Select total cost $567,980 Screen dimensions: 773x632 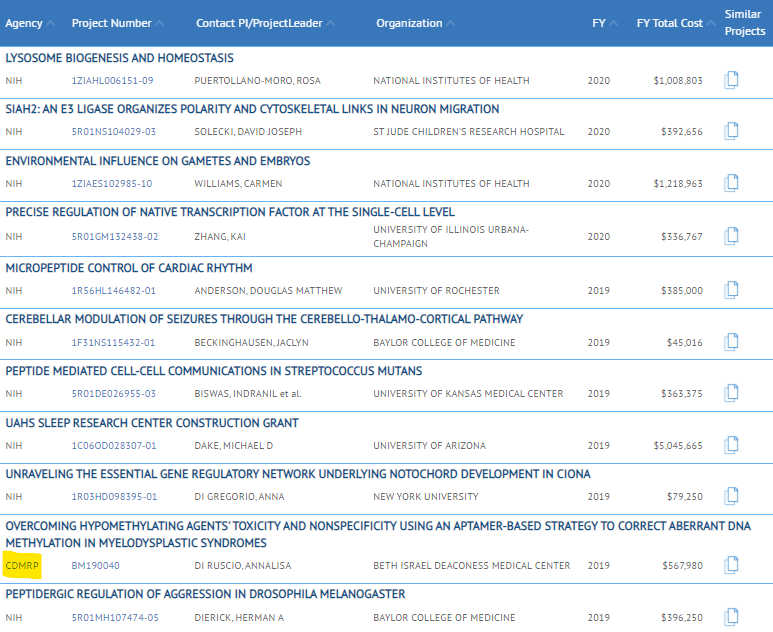(682, 565)
